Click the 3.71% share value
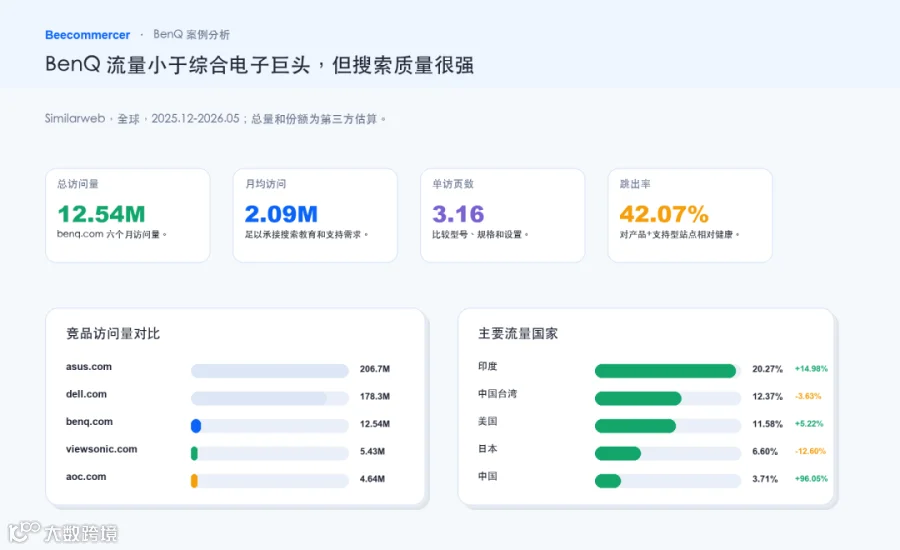This screenshot has height=550, width=900. click(765, 479)
